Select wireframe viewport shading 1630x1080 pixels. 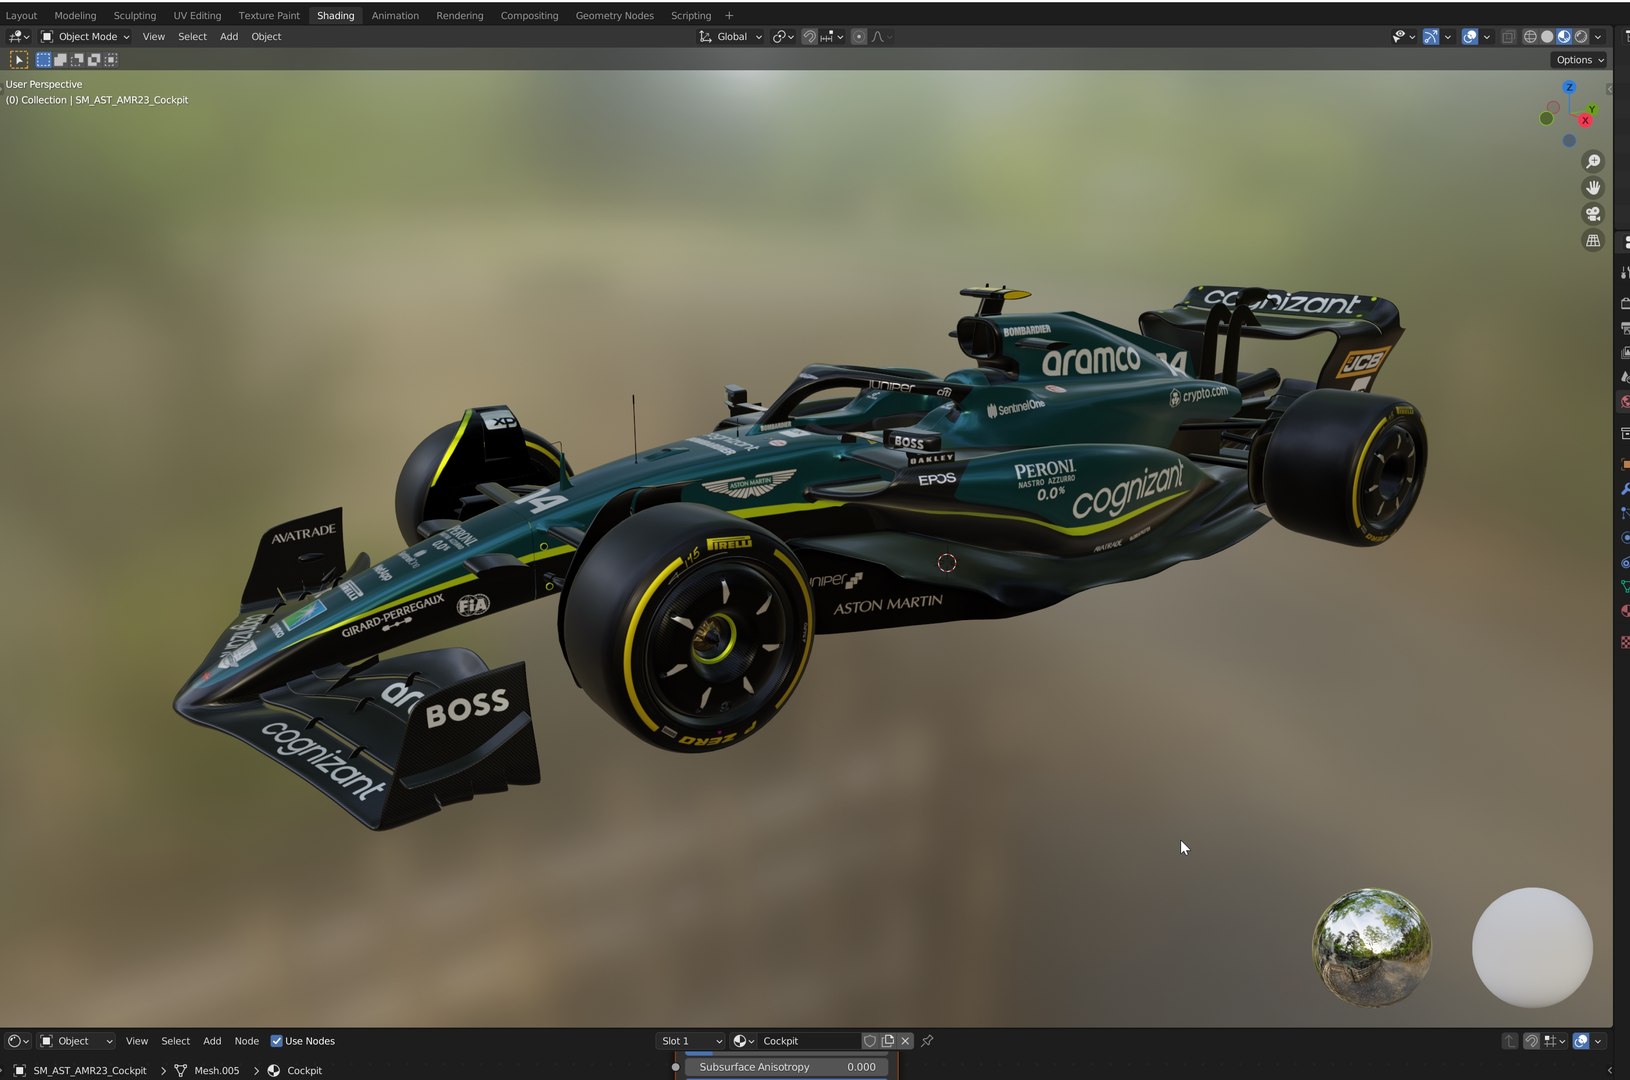(1530, 37)
